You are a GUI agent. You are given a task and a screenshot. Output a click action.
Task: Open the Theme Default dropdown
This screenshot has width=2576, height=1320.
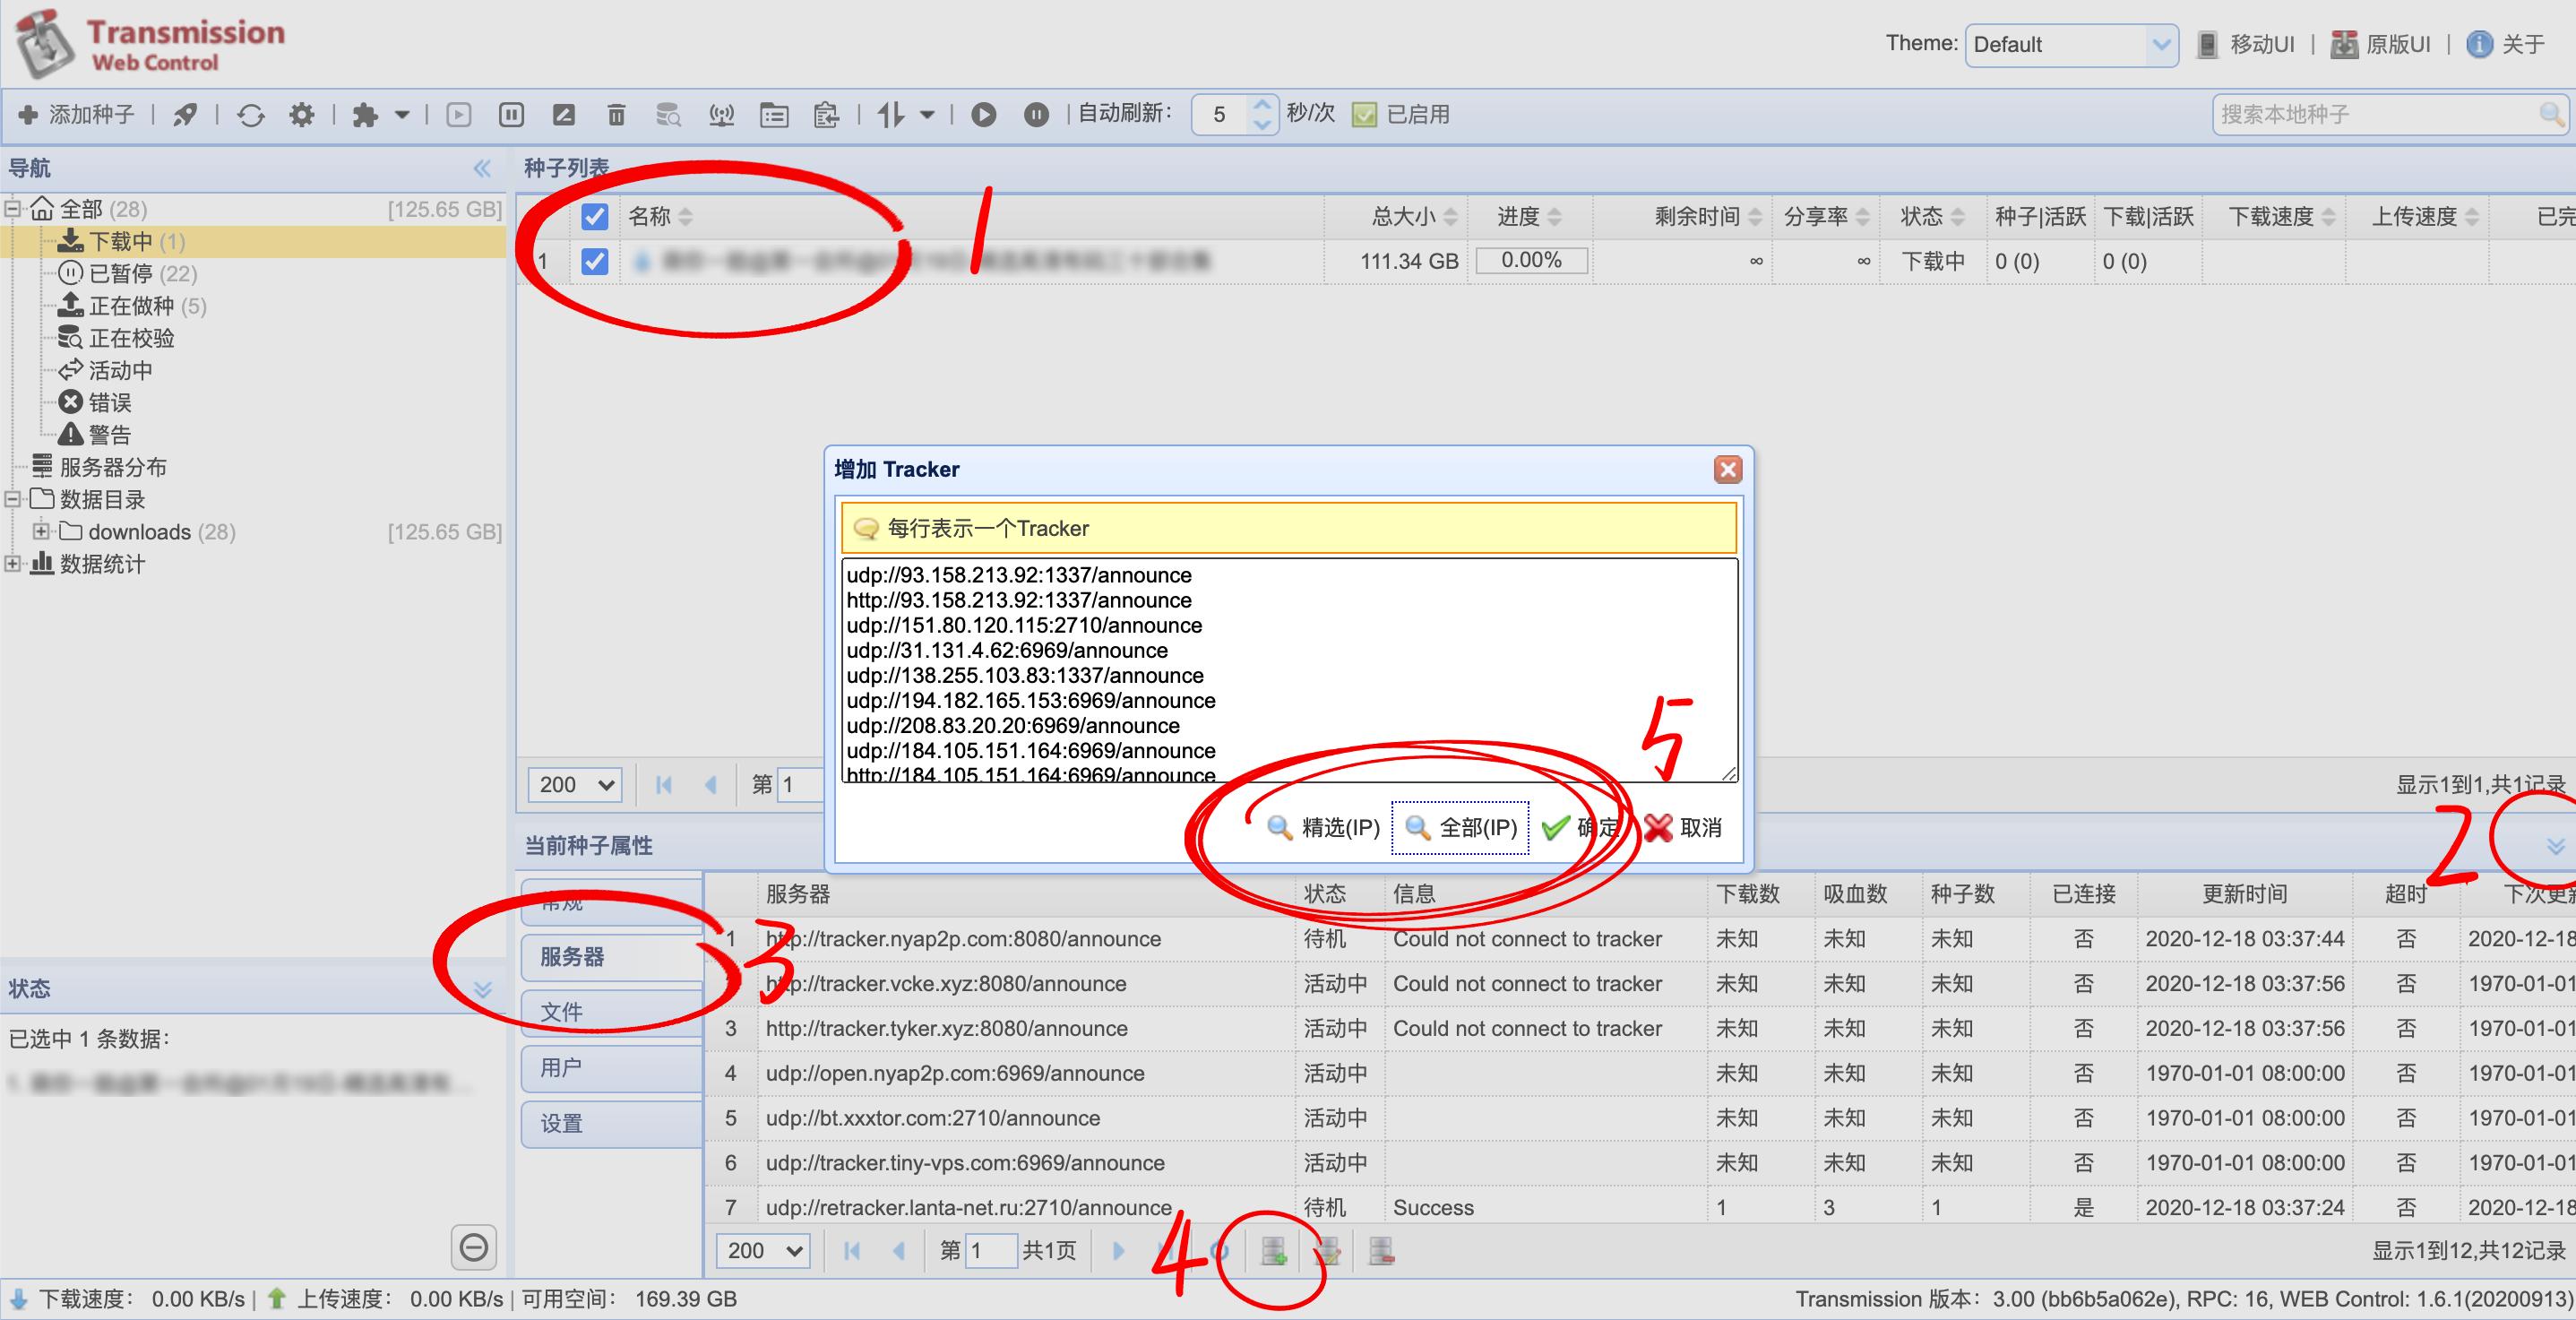(2070, 45)
